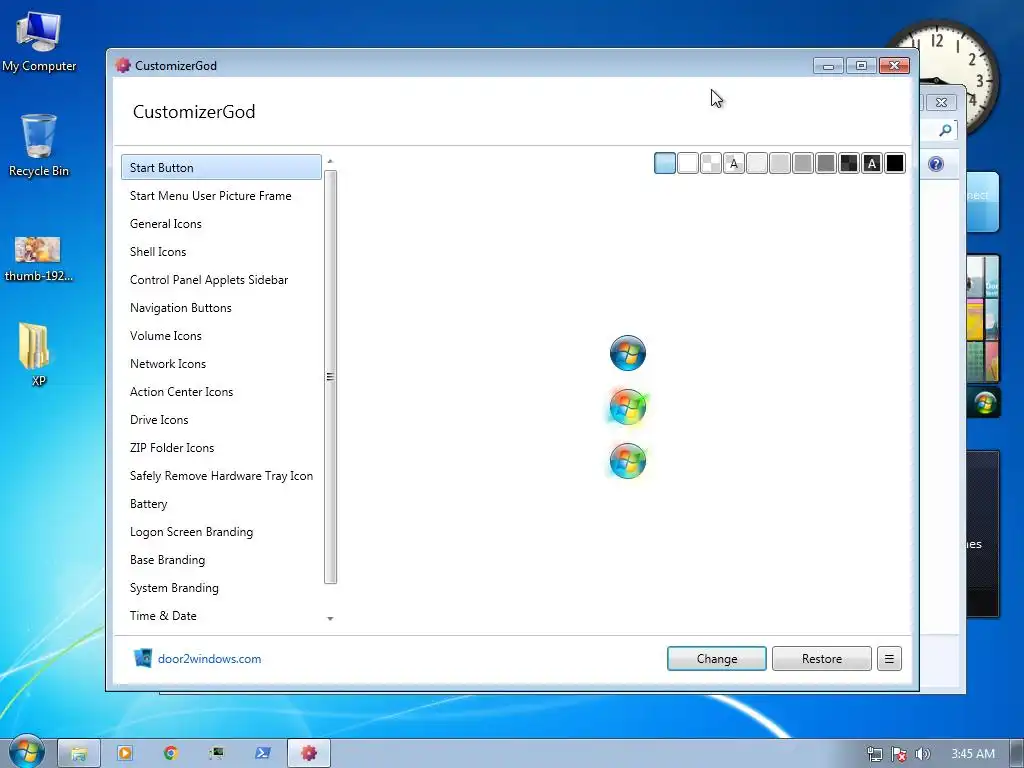This screenshot has height=768, width=1024.
Task: Select Logon Screen Branding
Action: pyautogui.click(x=221, y=532)
